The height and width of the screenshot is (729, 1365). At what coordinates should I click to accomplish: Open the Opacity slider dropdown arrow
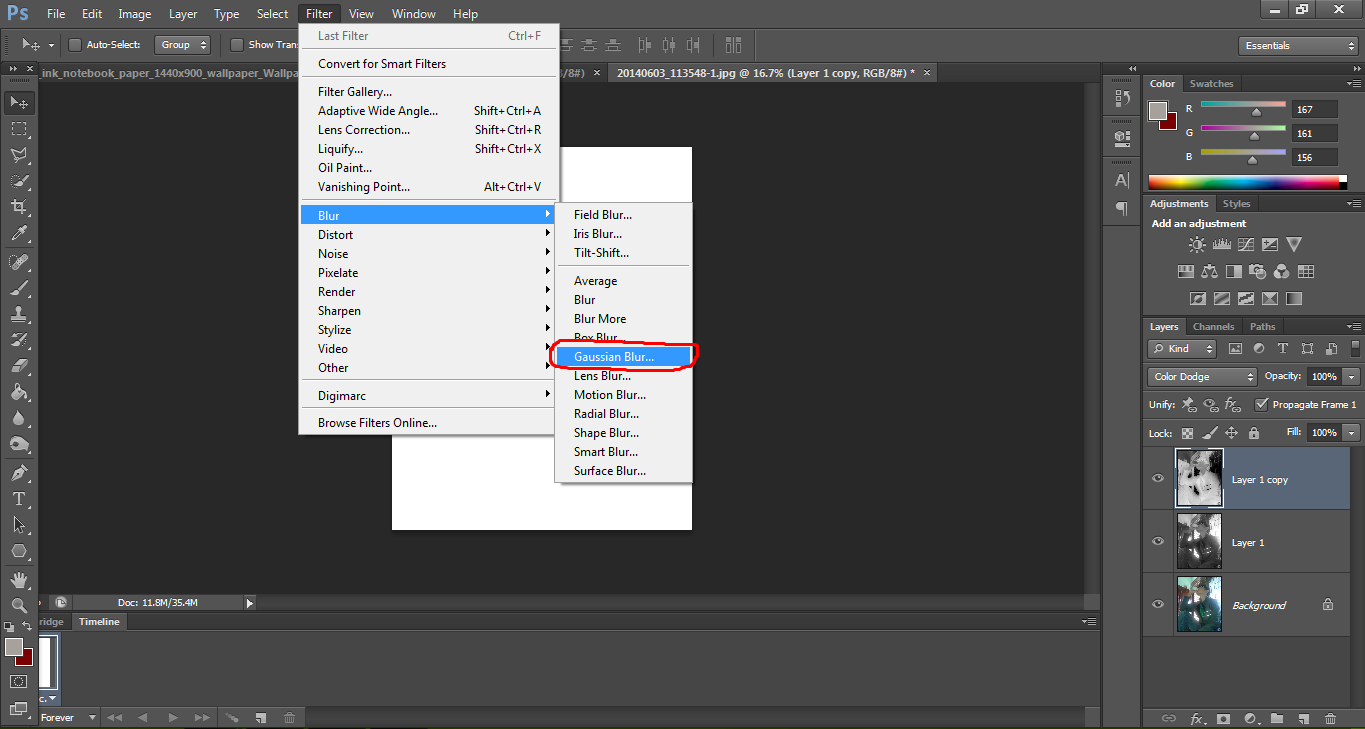1352,377
